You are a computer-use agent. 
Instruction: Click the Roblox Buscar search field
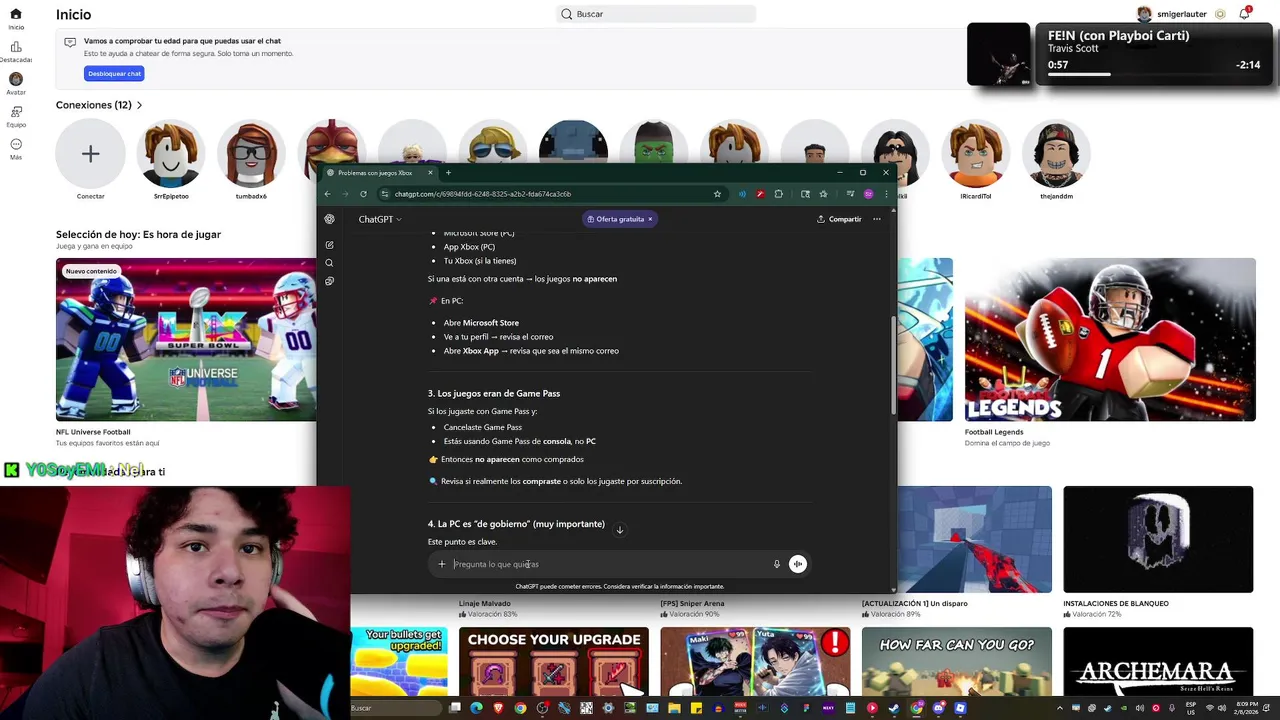(x=656, y=14)
